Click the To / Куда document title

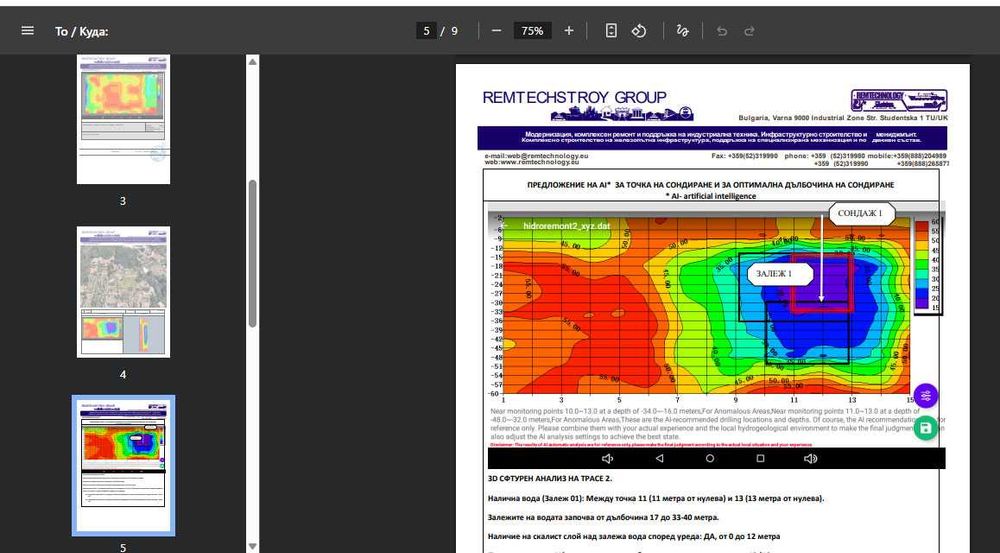tap(82, 31)
